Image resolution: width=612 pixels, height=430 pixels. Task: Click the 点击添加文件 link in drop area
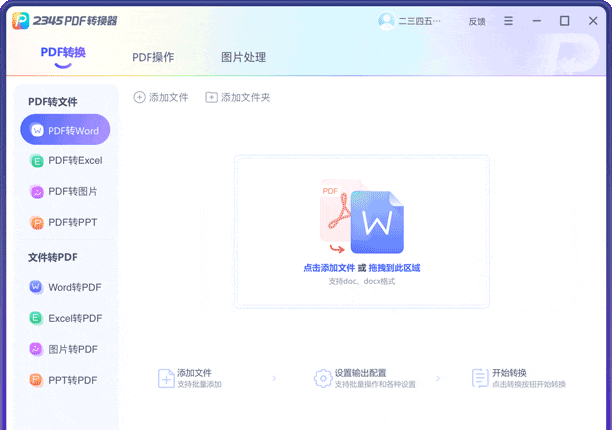click(329, 268)
